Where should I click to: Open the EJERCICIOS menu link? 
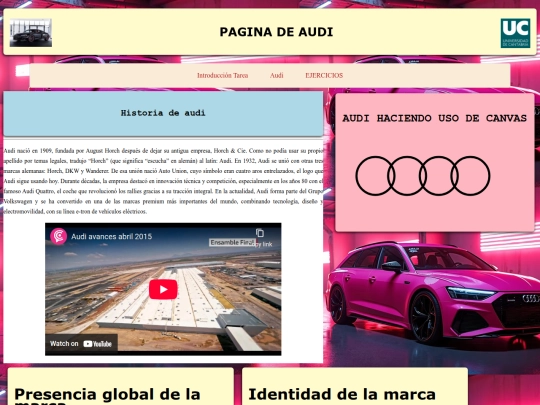pos(324,75)
